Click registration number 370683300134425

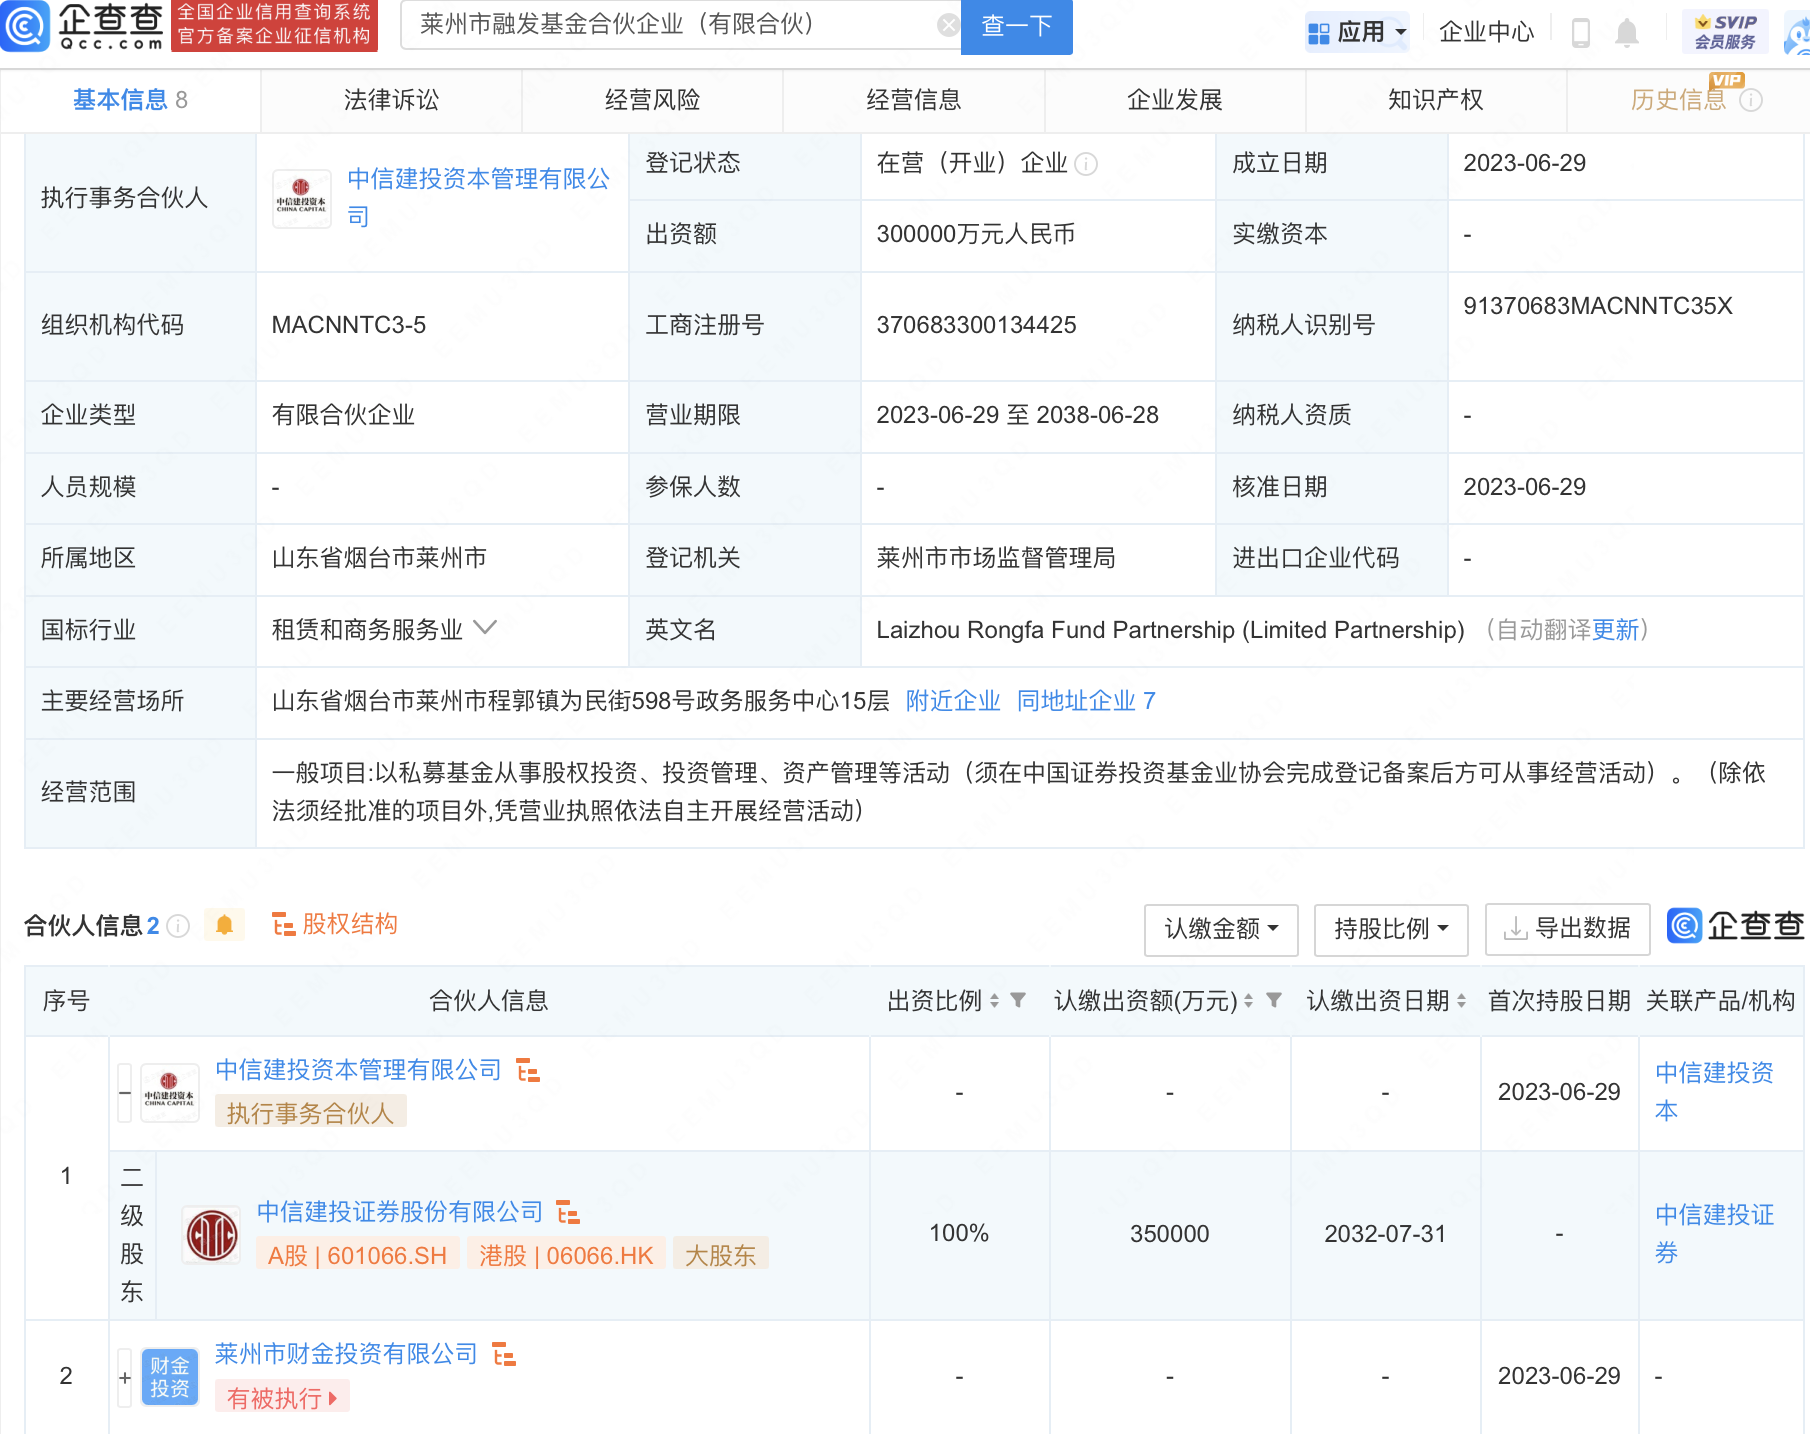click(976, 325)
